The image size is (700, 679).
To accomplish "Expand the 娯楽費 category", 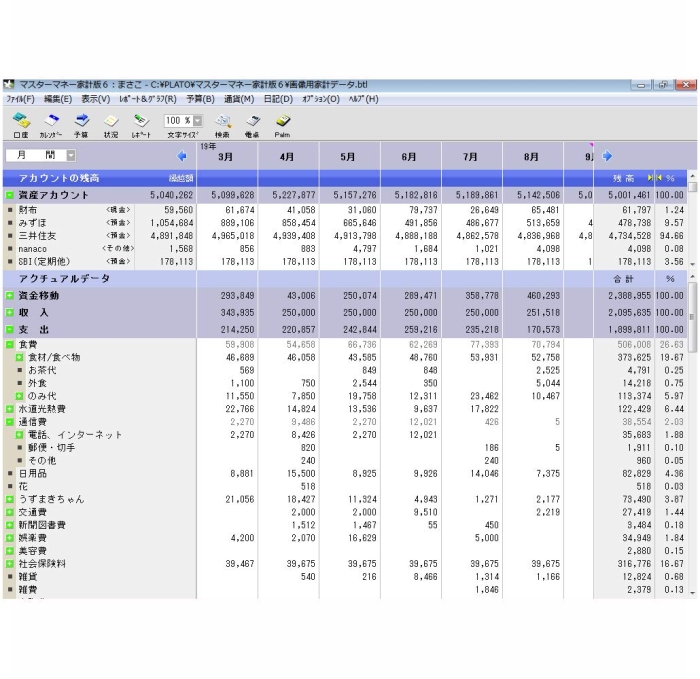I will [x=9, y=538].
